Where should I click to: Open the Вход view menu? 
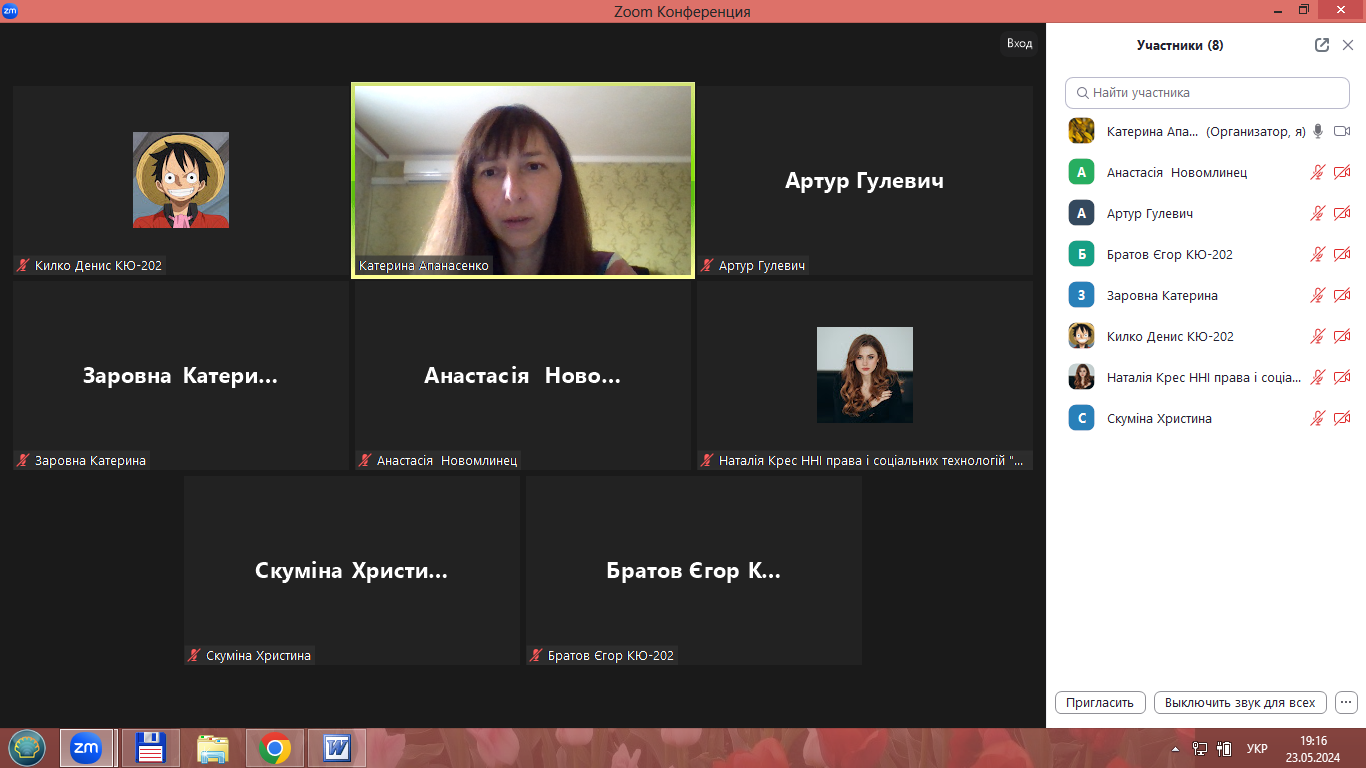(1019, 43)
